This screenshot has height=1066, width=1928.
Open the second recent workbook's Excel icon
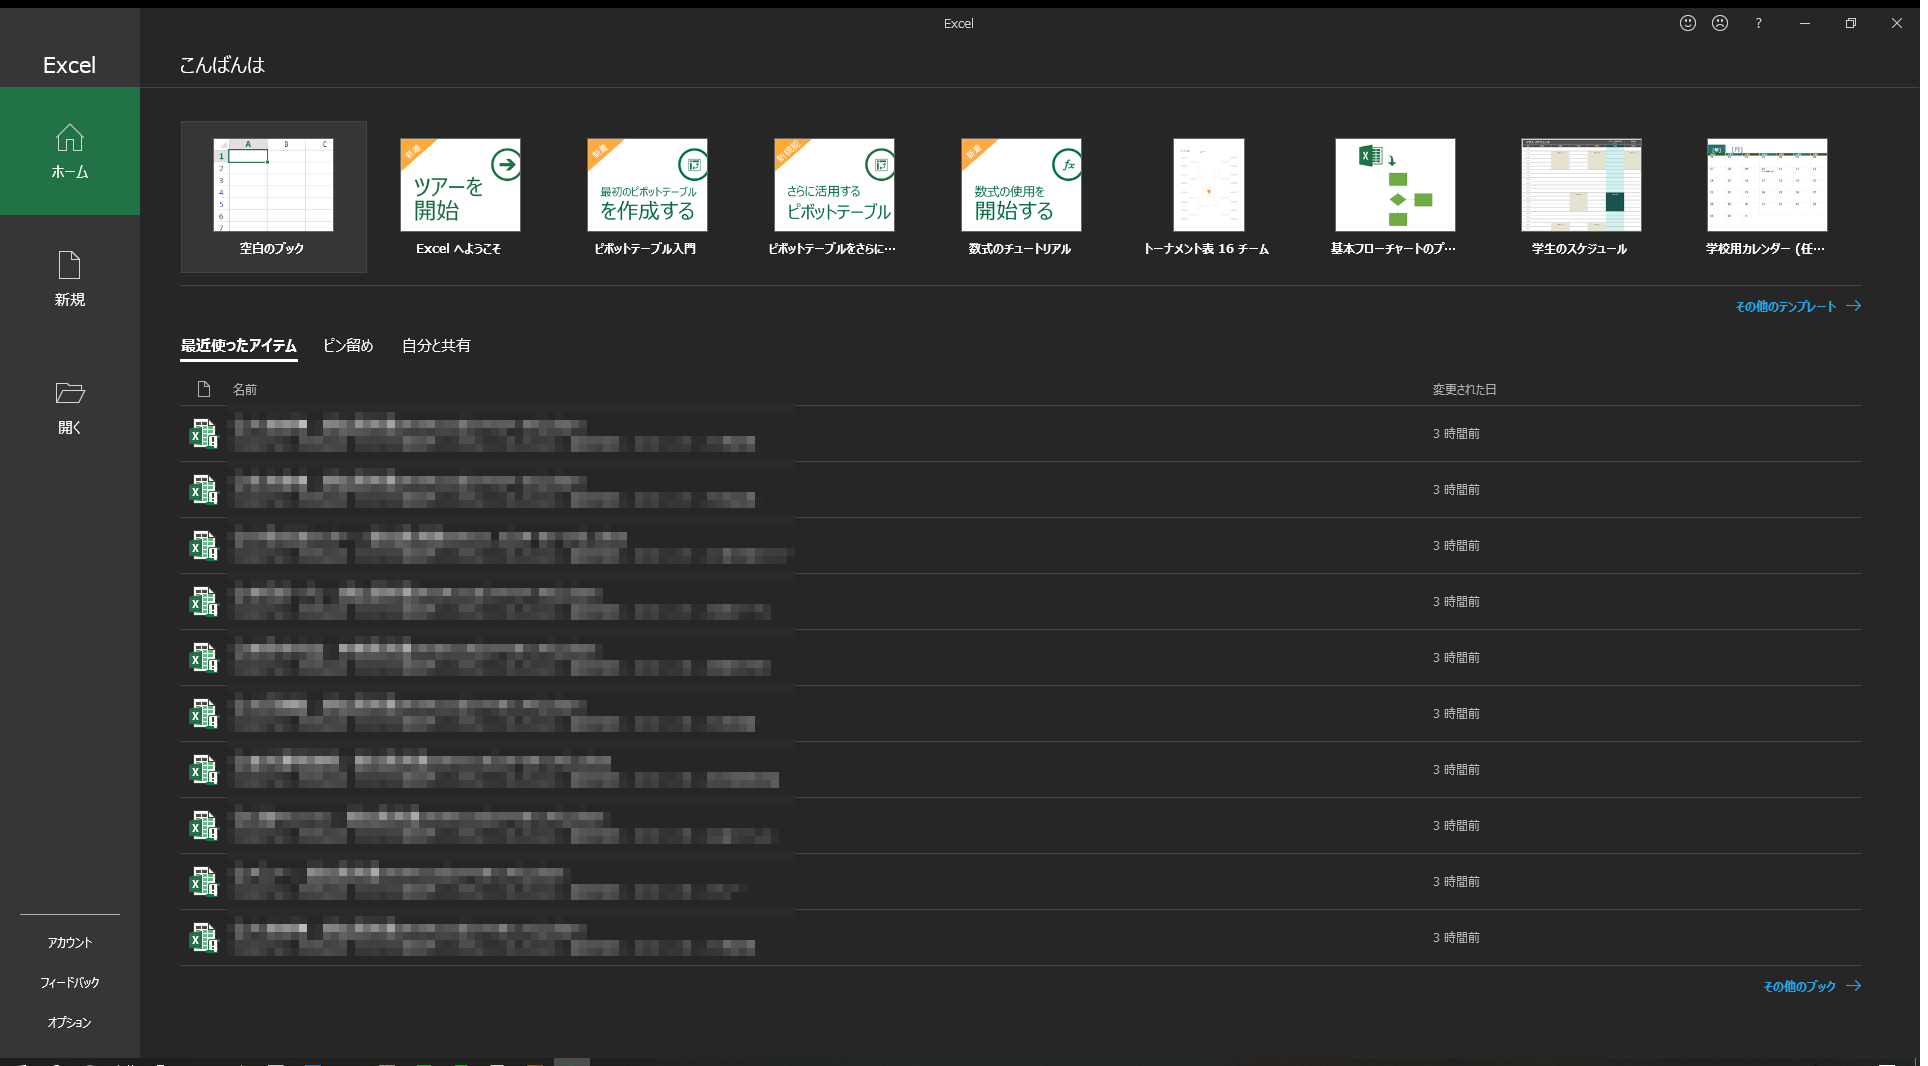point(204,489)
